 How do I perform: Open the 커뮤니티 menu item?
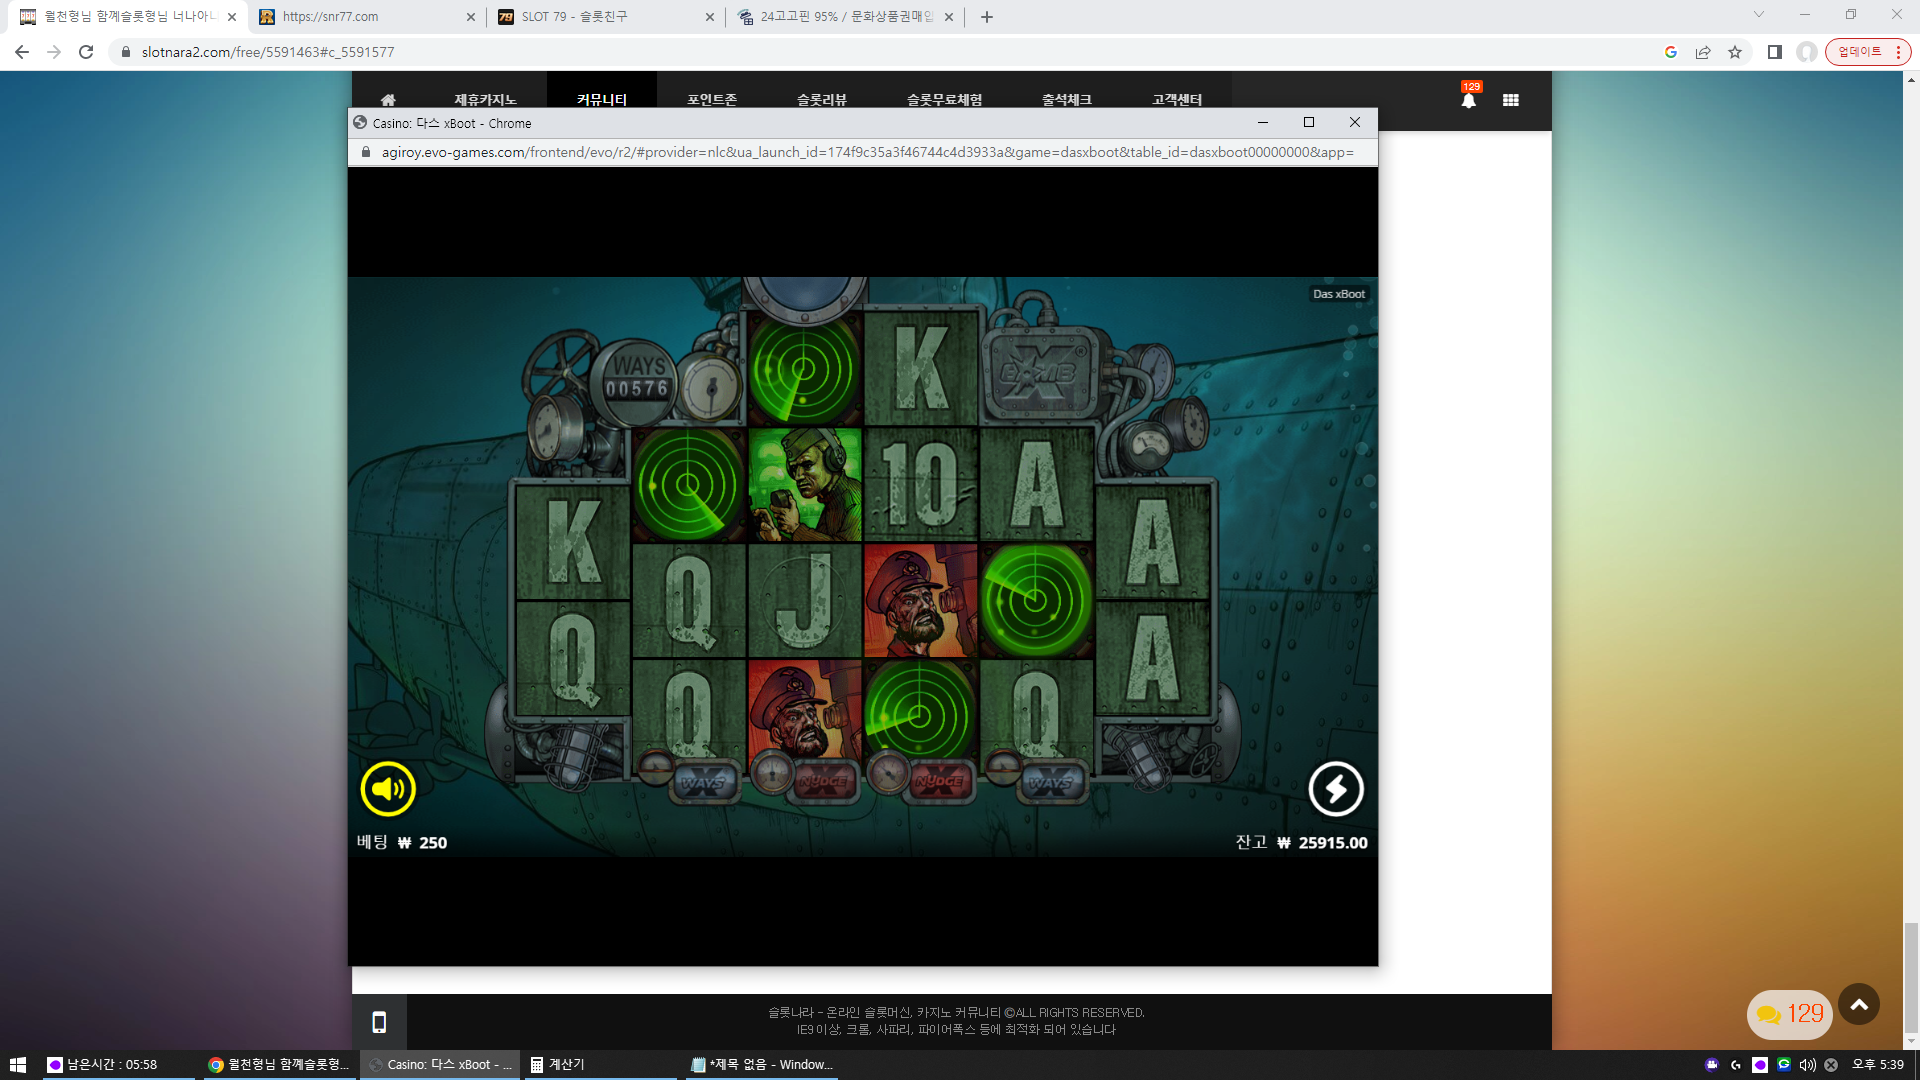click(x=602, y=100)
